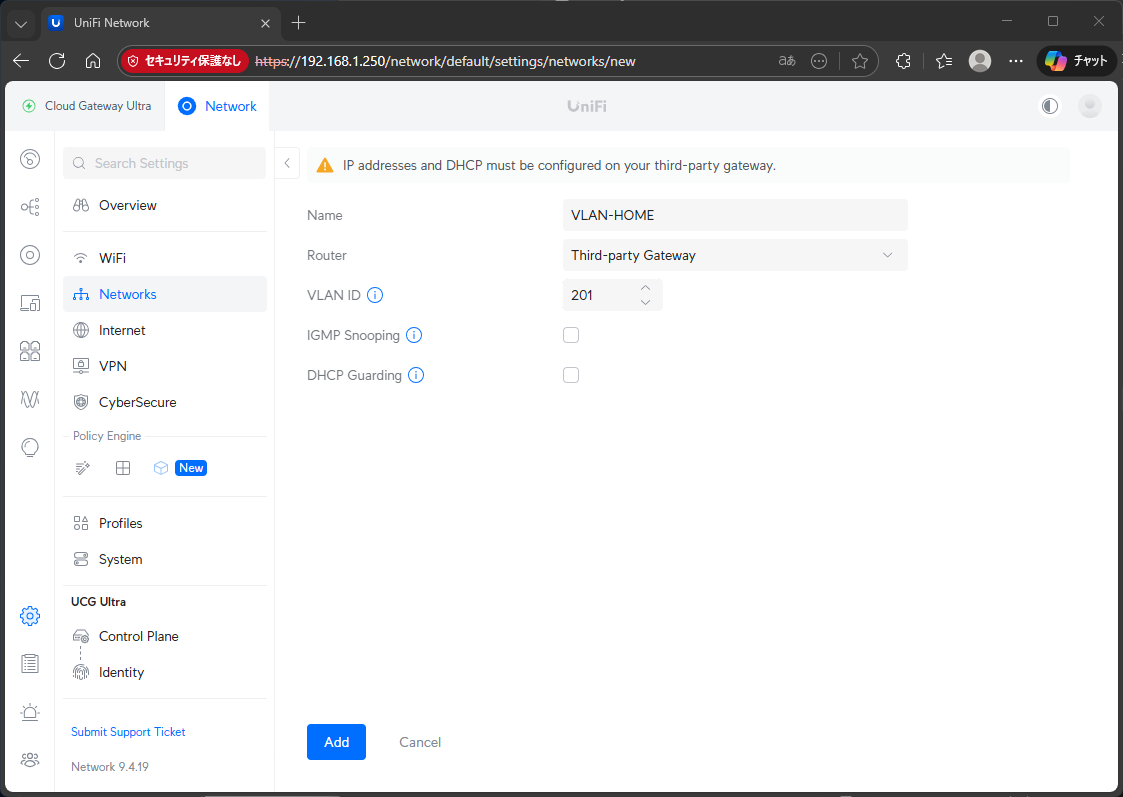Open the Router Third-party Gateway dropdown
Screen dimensions: 1123x797
coord(735,255)
